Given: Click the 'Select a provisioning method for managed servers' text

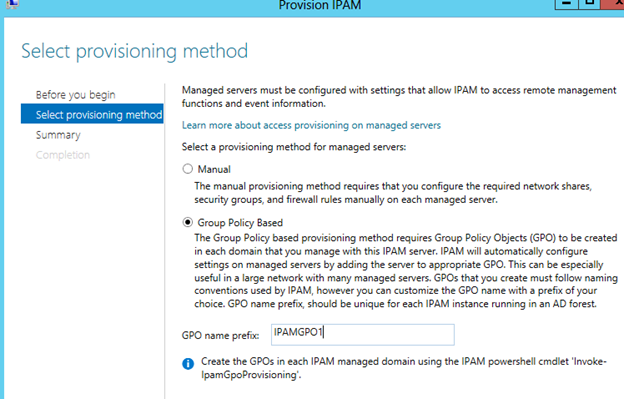Looking at the screenshot, I should click(294, 147).
